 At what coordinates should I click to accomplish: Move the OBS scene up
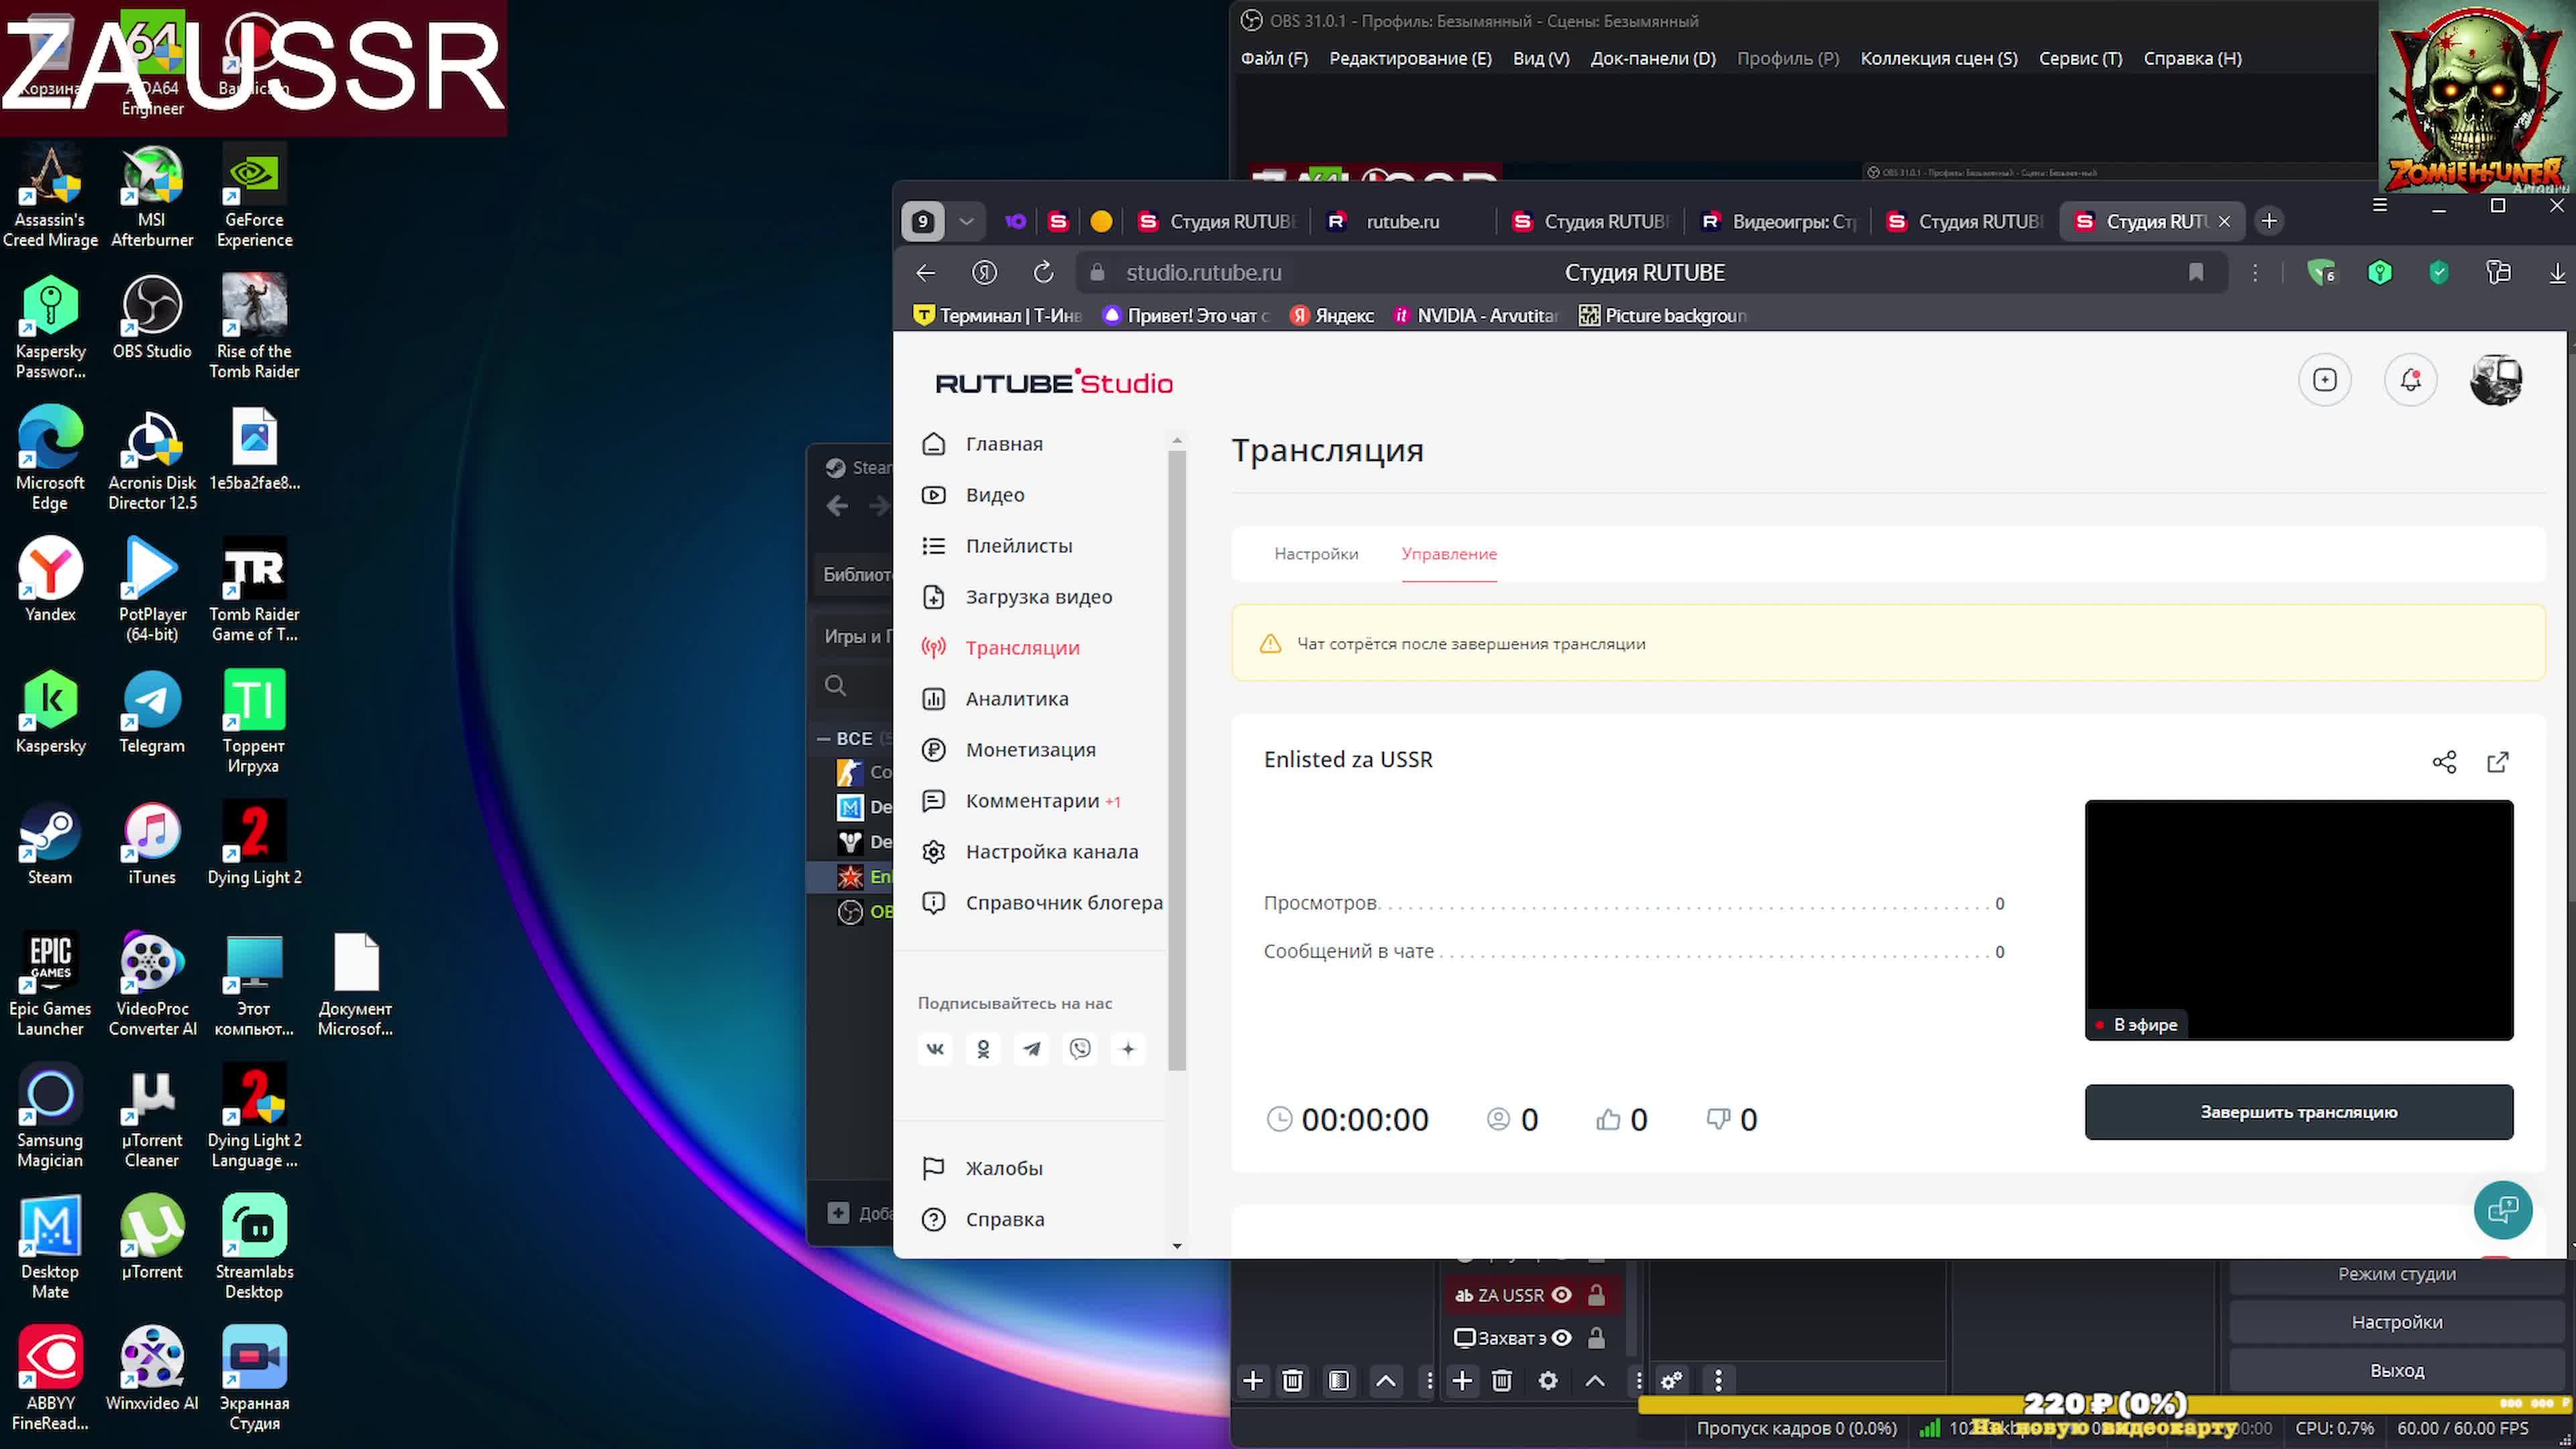point(1386,1381)
